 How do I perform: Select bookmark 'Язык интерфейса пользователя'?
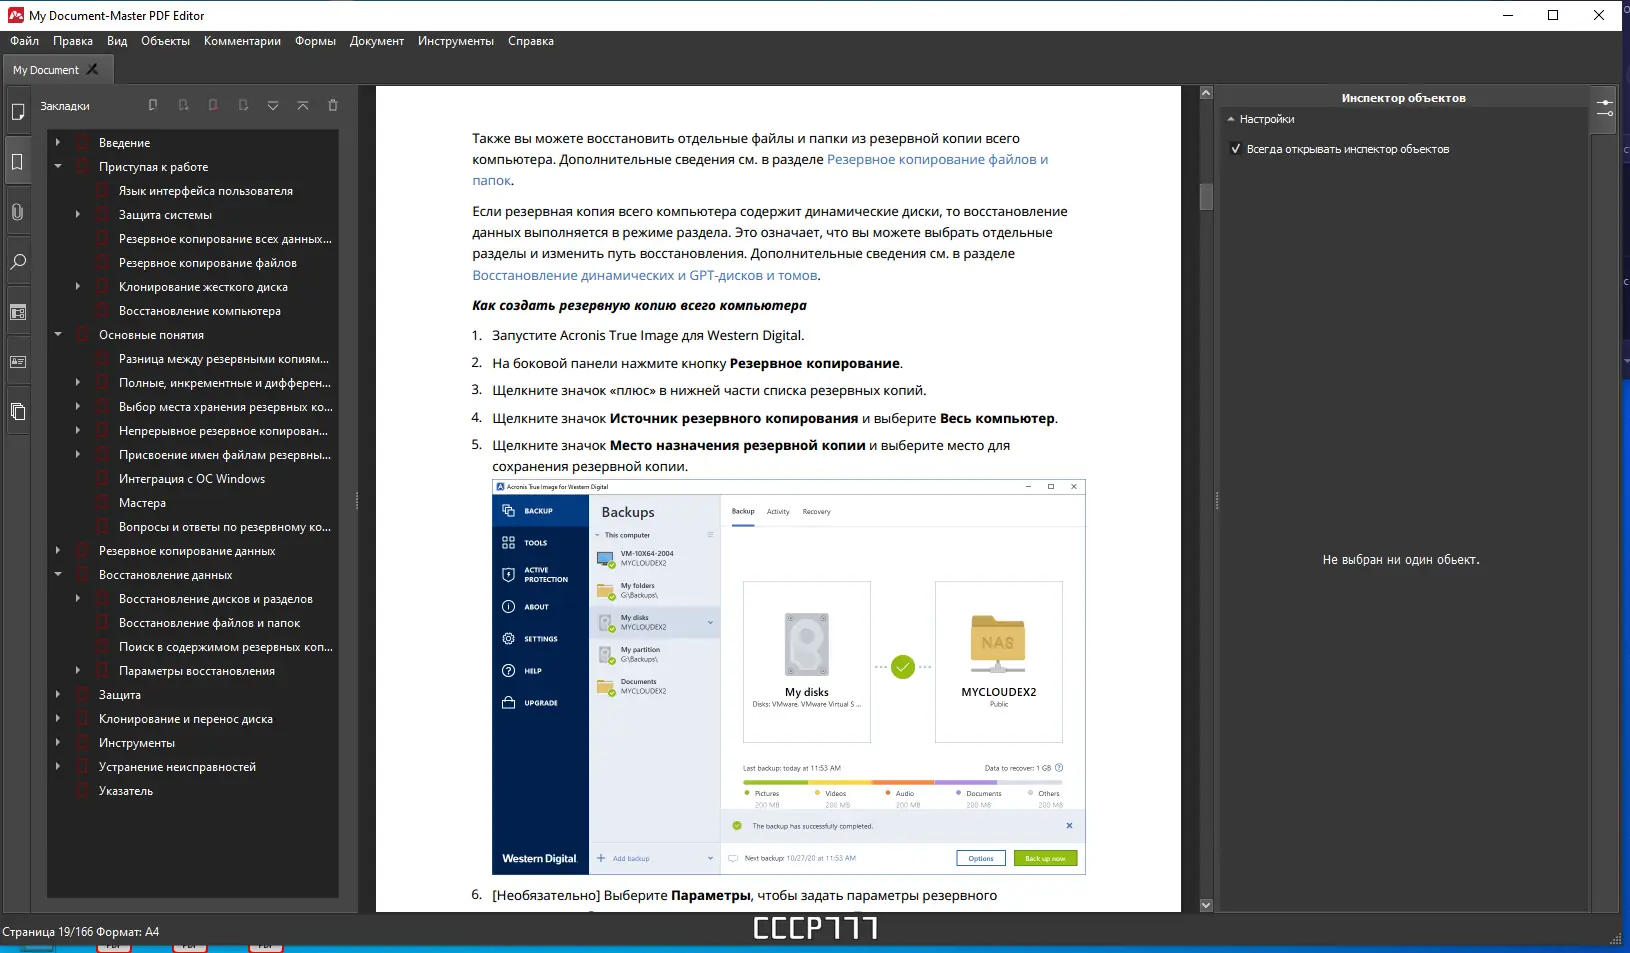tap(206, 191)
